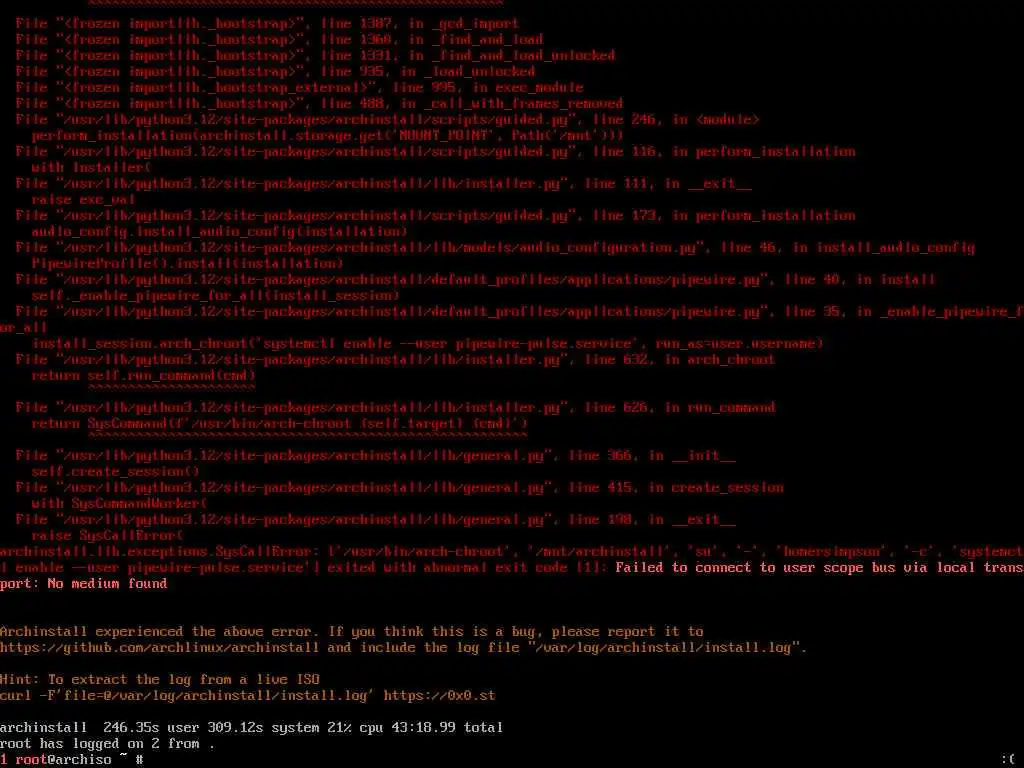Click the 'PipewireProfile().install(installation)' line

[x=187, y=264]
